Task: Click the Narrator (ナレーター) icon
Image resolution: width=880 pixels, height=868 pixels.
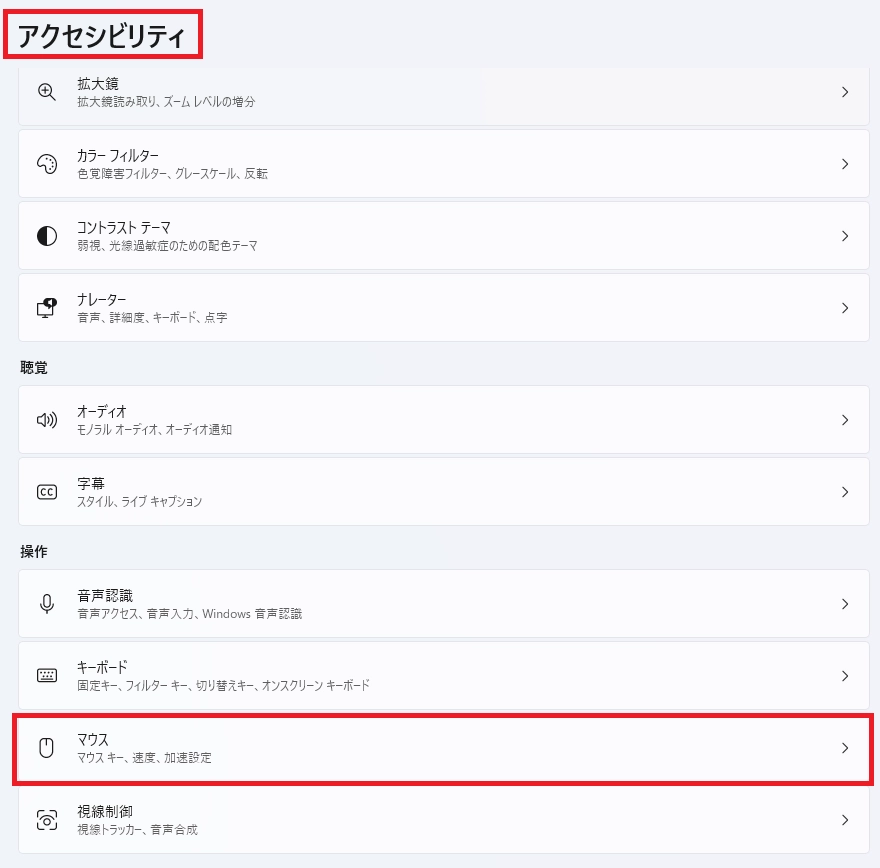Action: tap(47, 308)
